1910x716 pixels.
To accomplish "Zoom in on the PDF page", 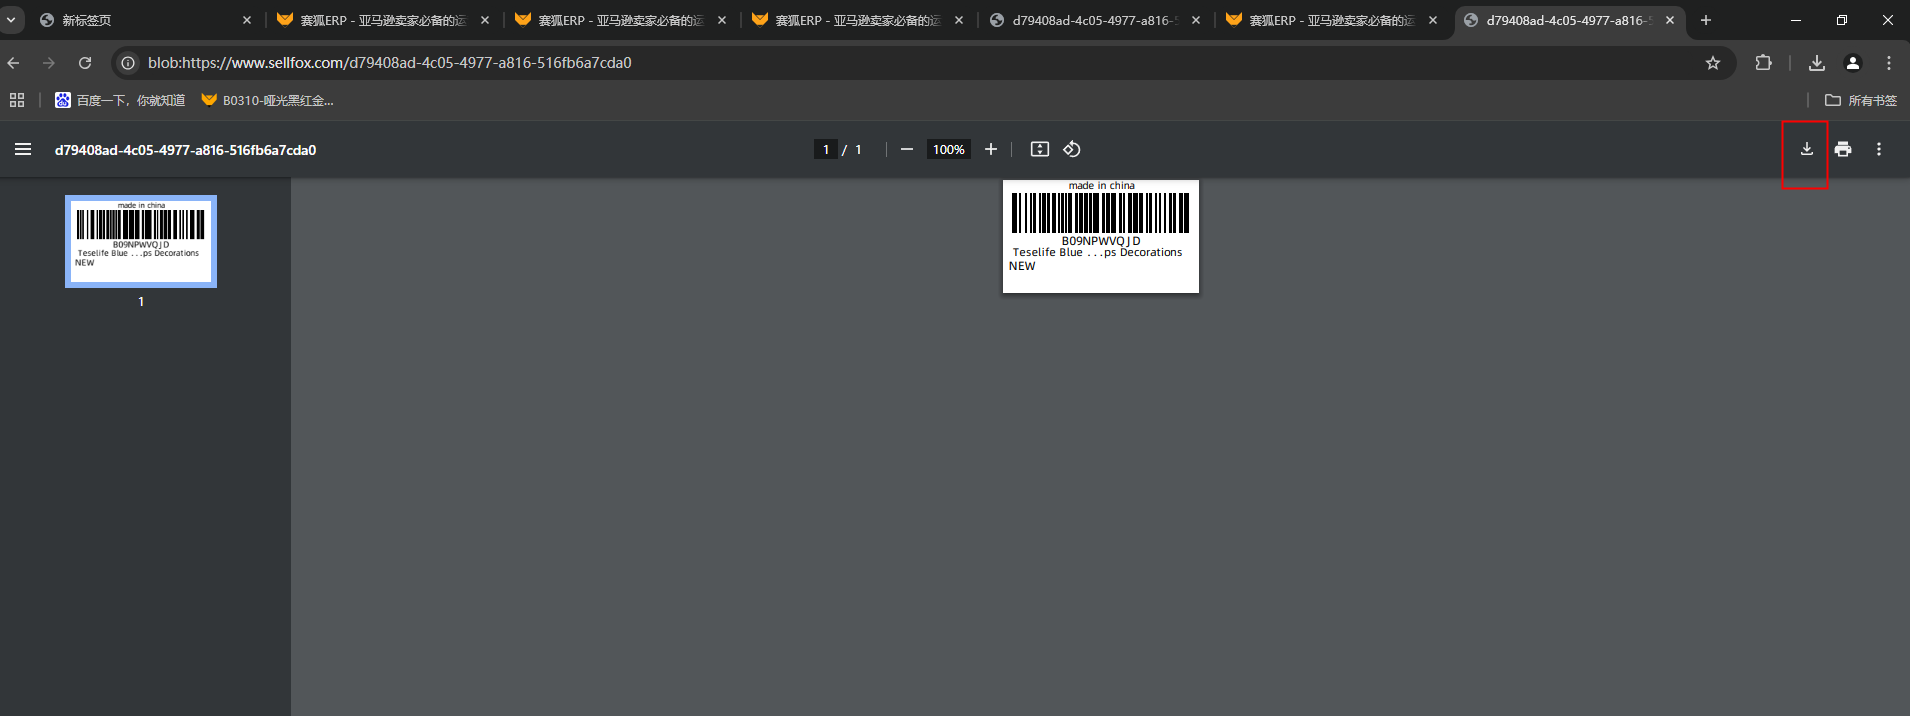I will [991, 150].
